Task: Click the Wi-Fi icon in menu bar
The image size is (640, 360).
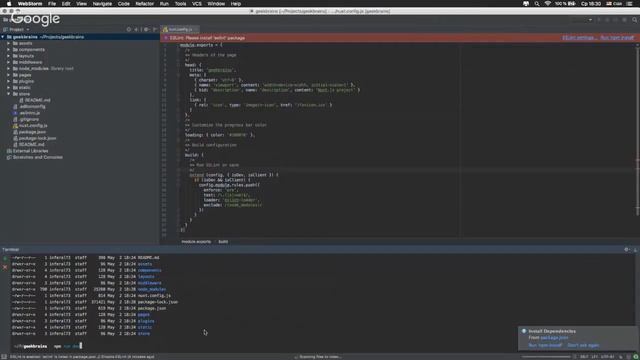Action: (547, 4)
